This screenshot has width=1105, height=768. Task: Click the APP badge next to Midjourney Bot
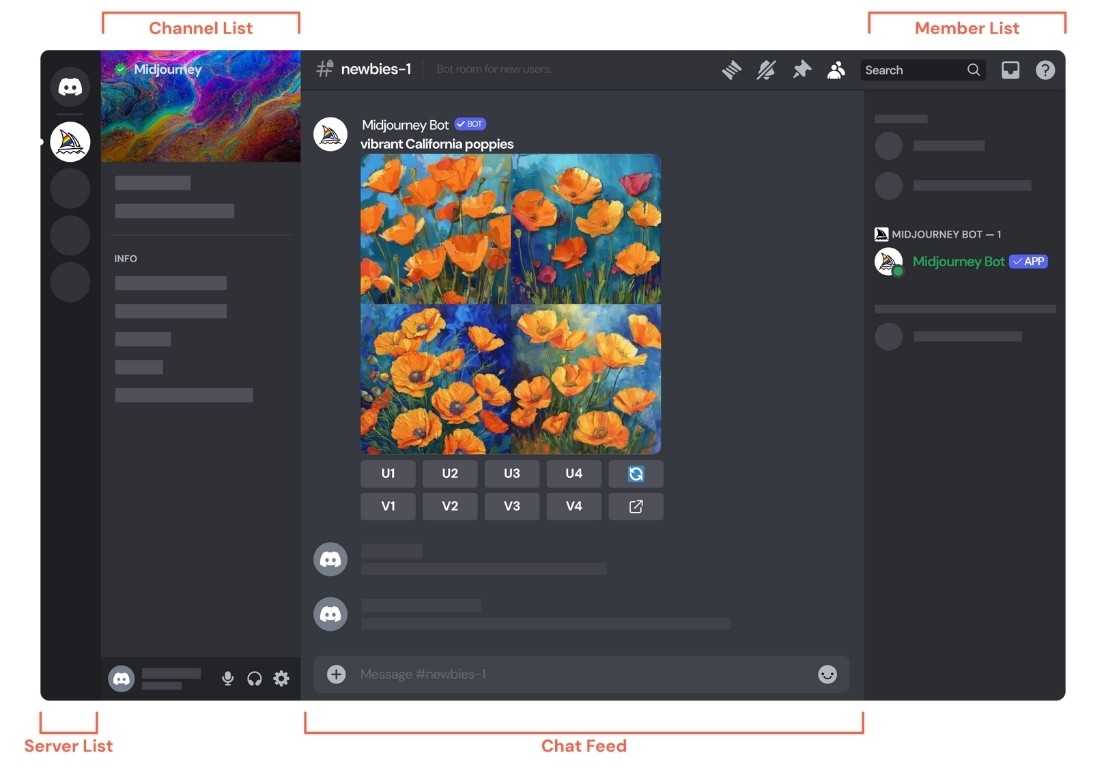[x=1029, y=261]
